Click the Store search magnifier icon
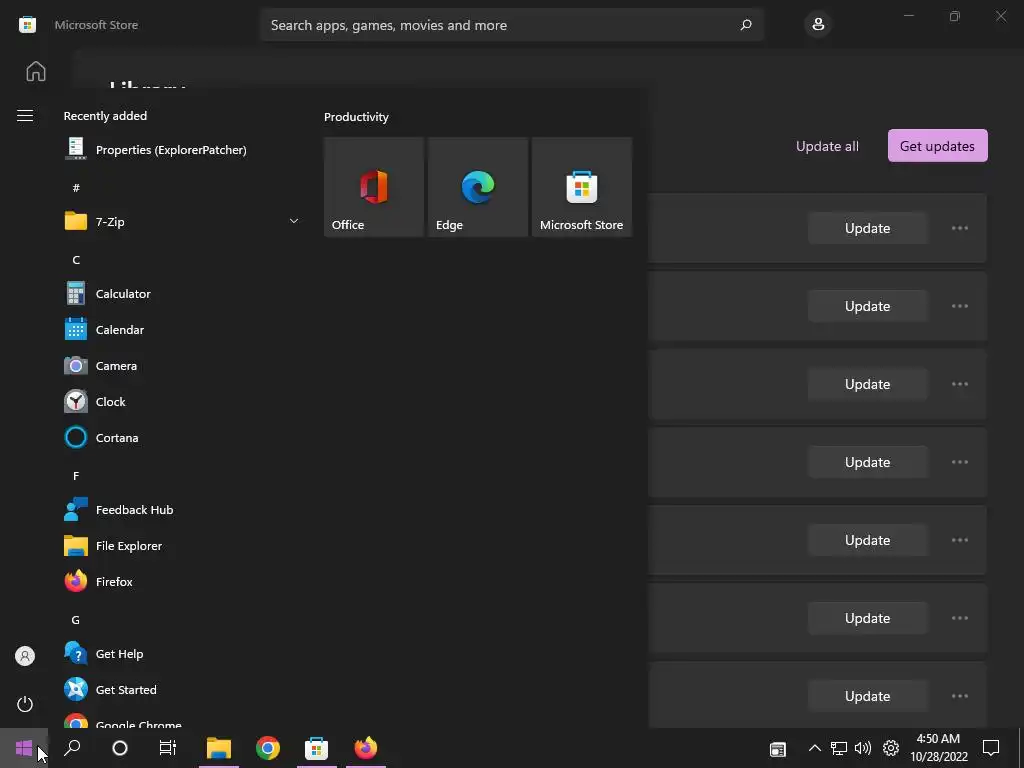Viewport: 1024px width, 768px height. point(746,25)
